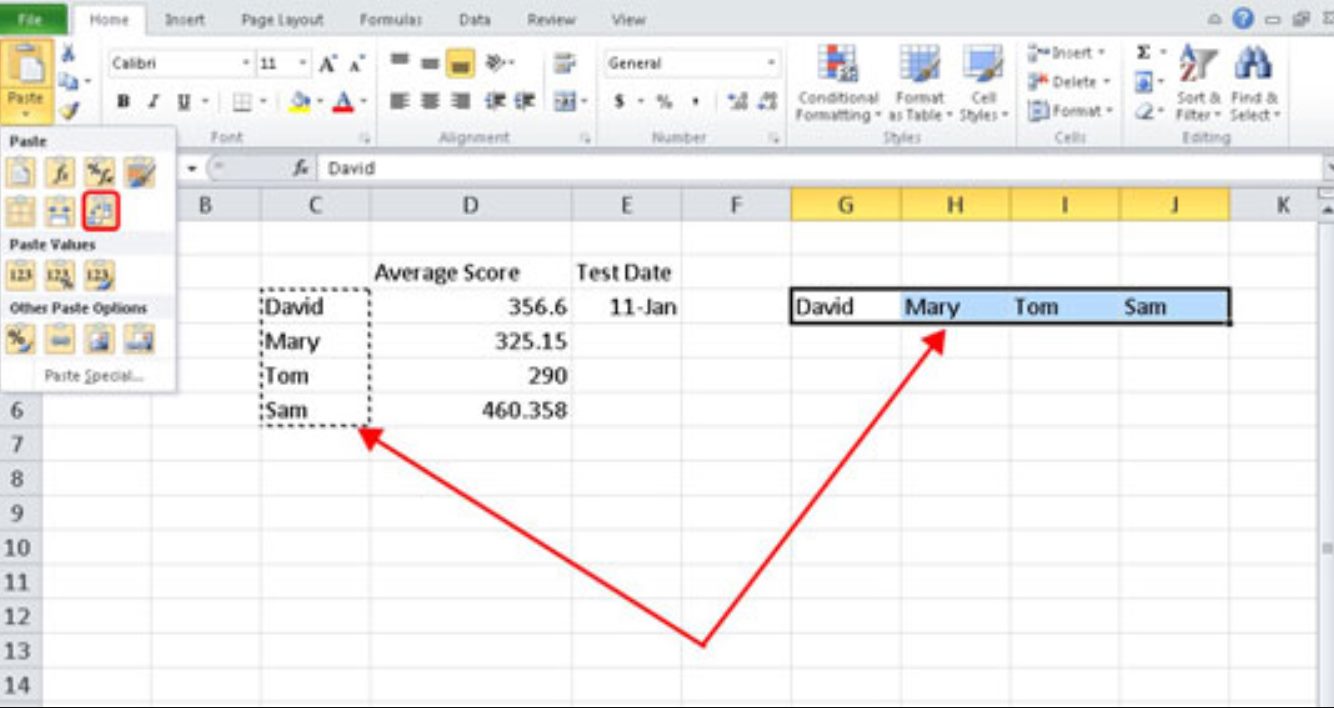
Task: Toggle bold formatting
Action: pyautogui.click(x=123, y=101)
